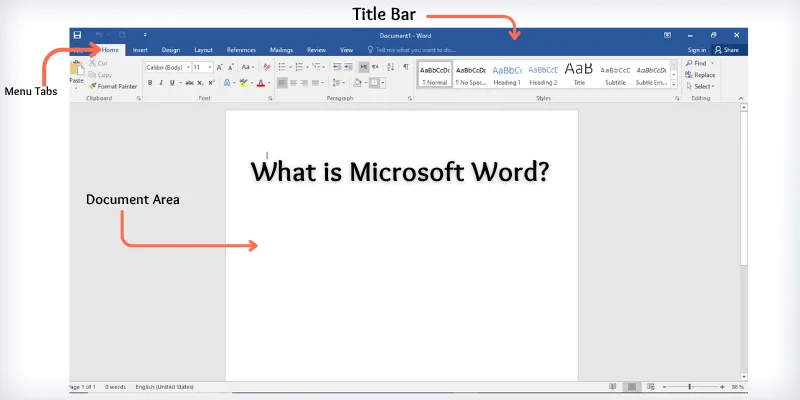Viewport: 800px width, 400px height.
Task: Click the Multilevel List icon
Action: pos(316,67)
